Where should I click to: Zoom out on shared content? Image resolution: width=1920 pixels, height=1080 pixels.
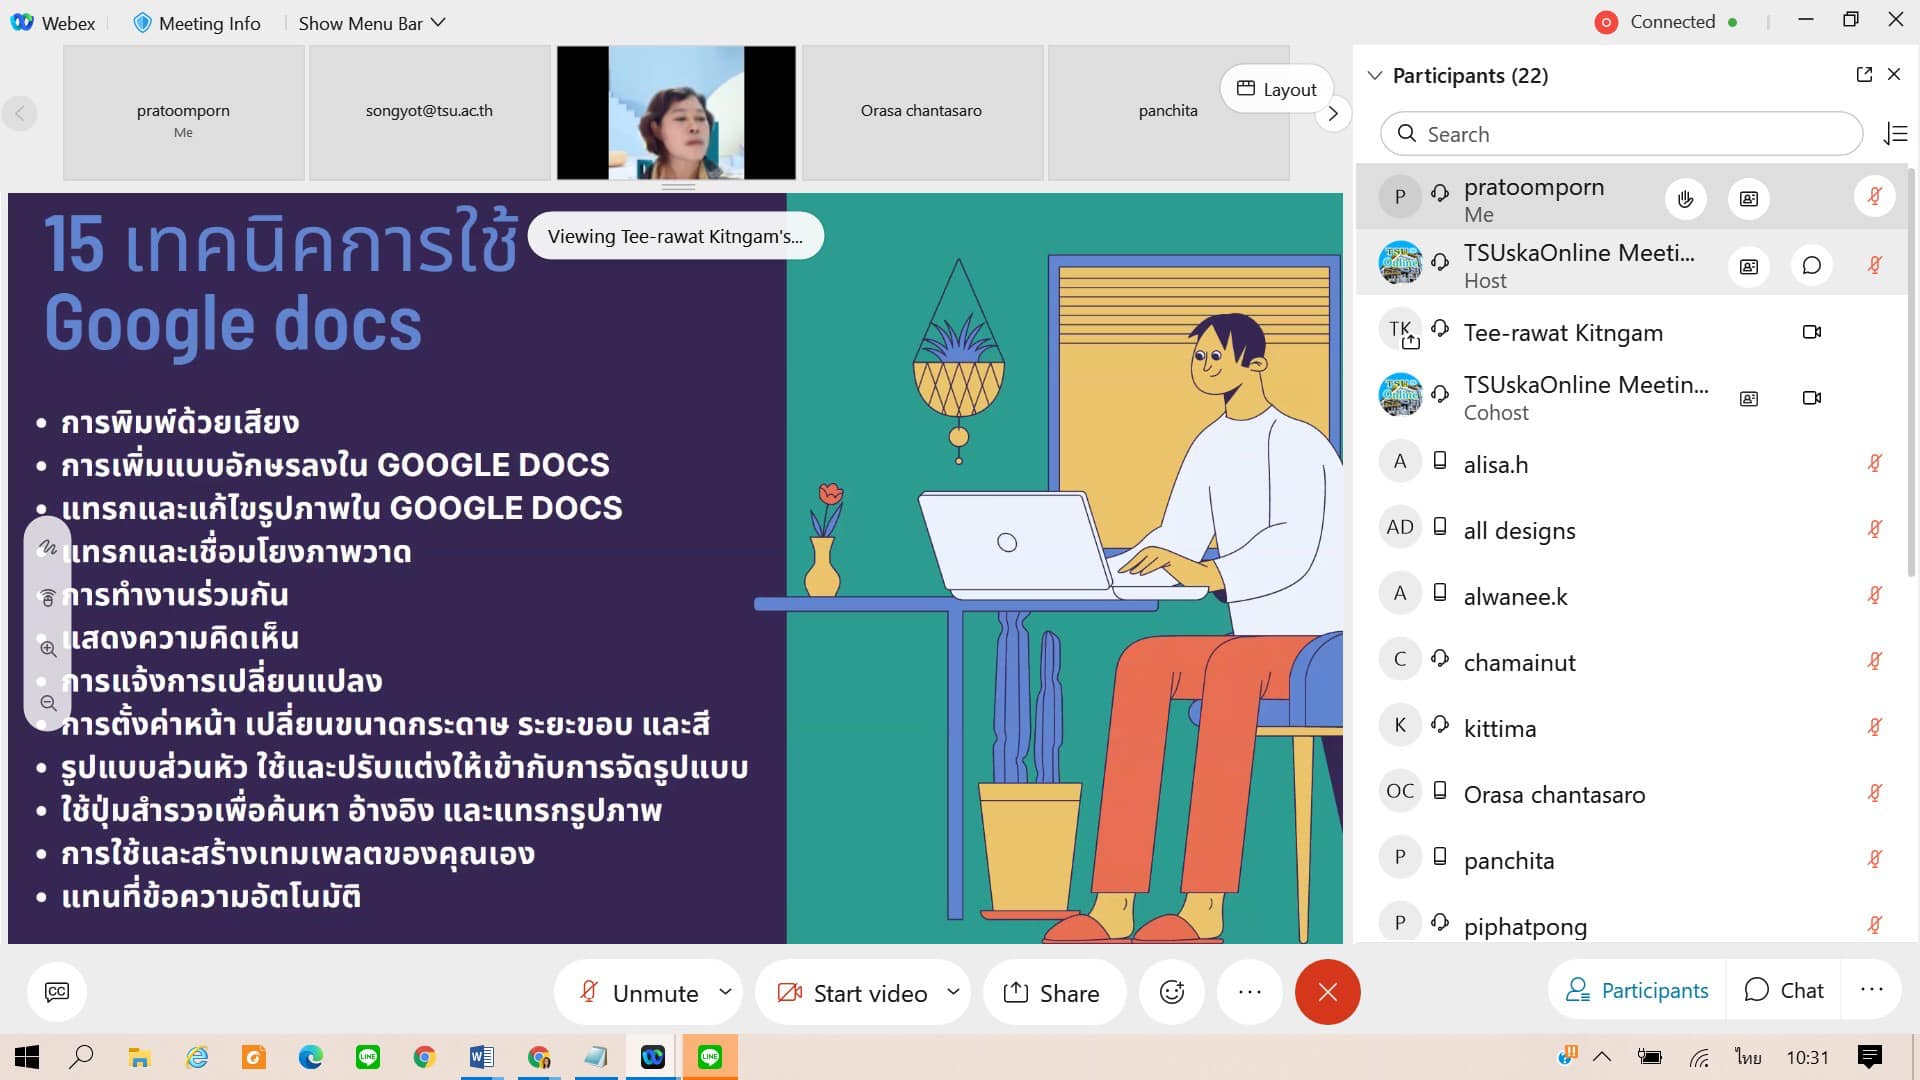tap(48, 703)
